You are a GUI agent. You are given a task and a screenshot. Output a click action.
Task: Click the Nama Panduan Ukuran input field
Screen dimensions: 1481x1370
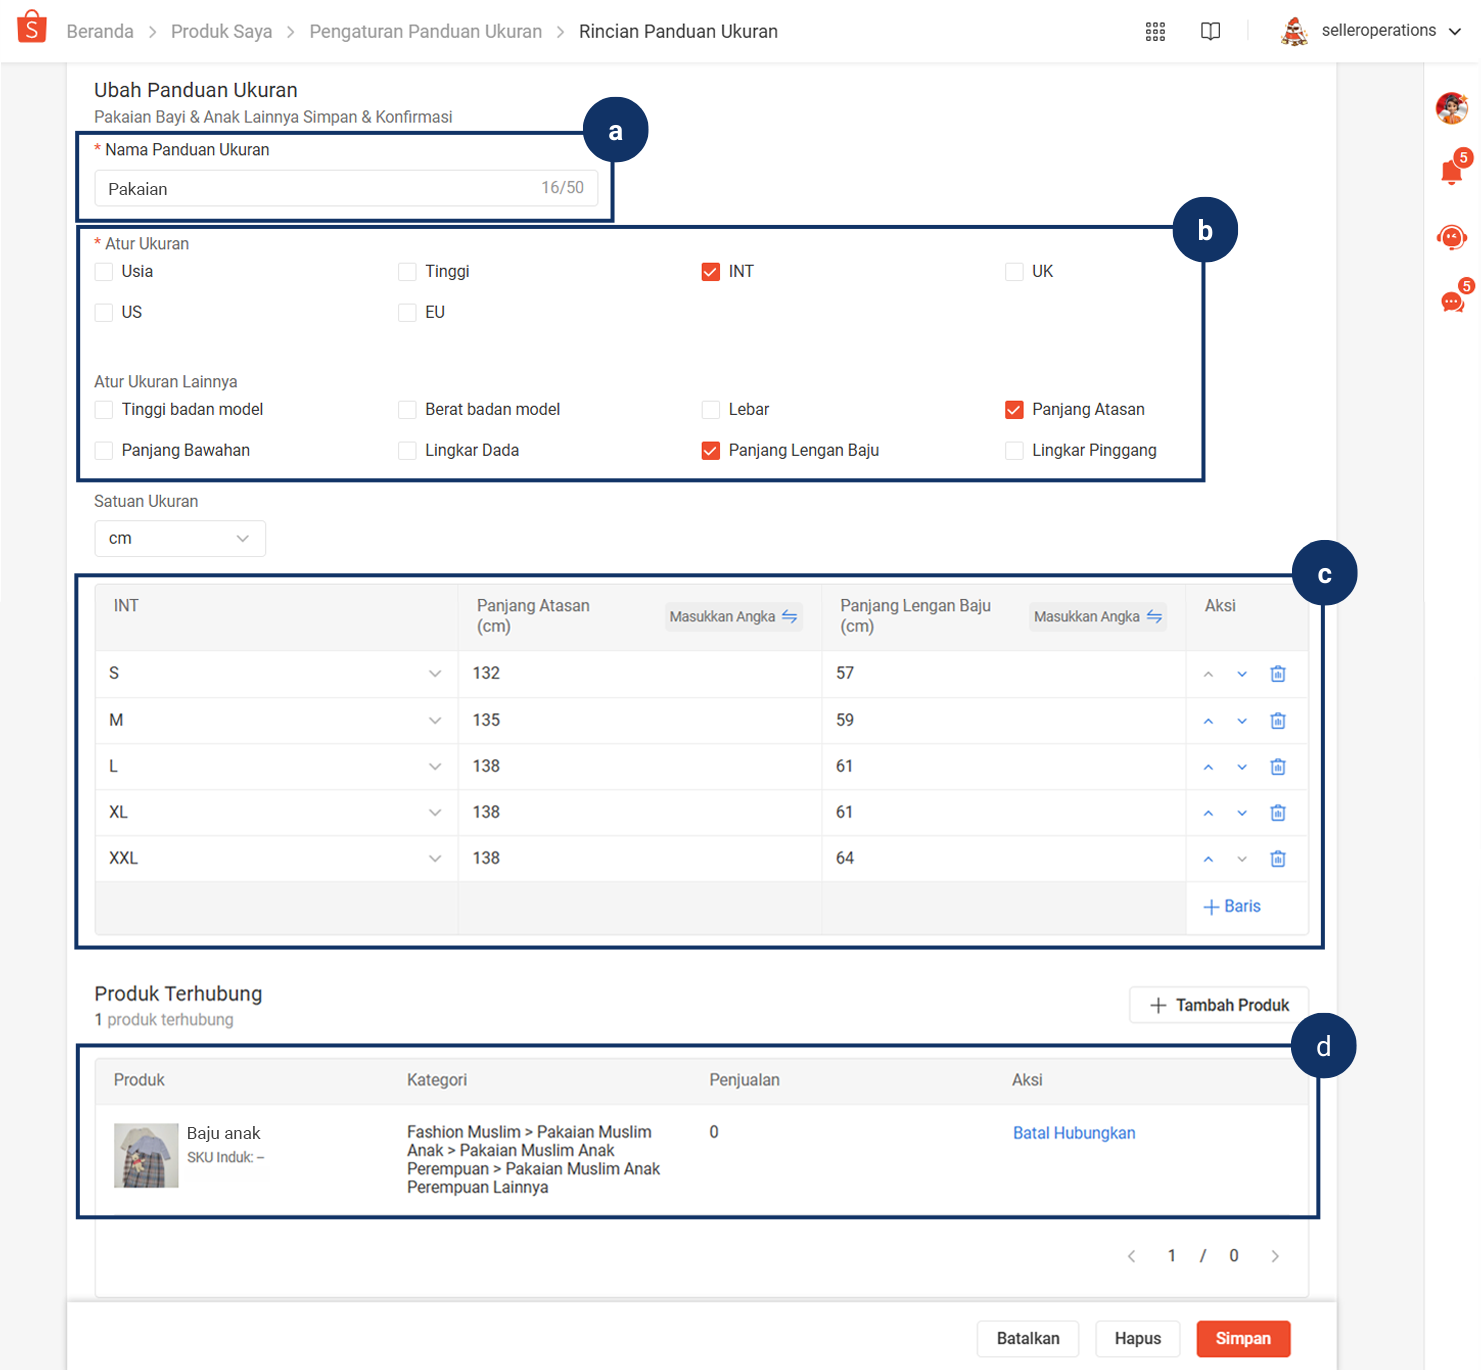coord(346,188)
